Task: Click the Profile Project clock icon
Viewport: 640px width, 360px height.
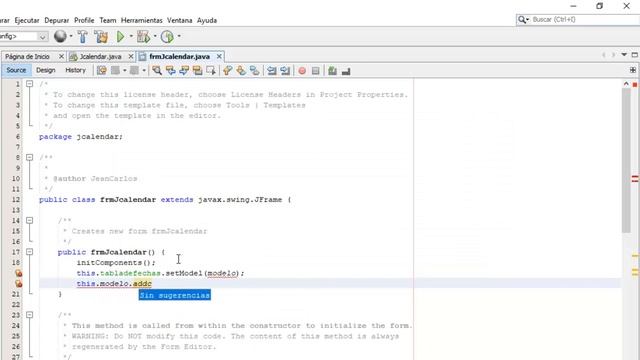Action: [x=167, y=37]
